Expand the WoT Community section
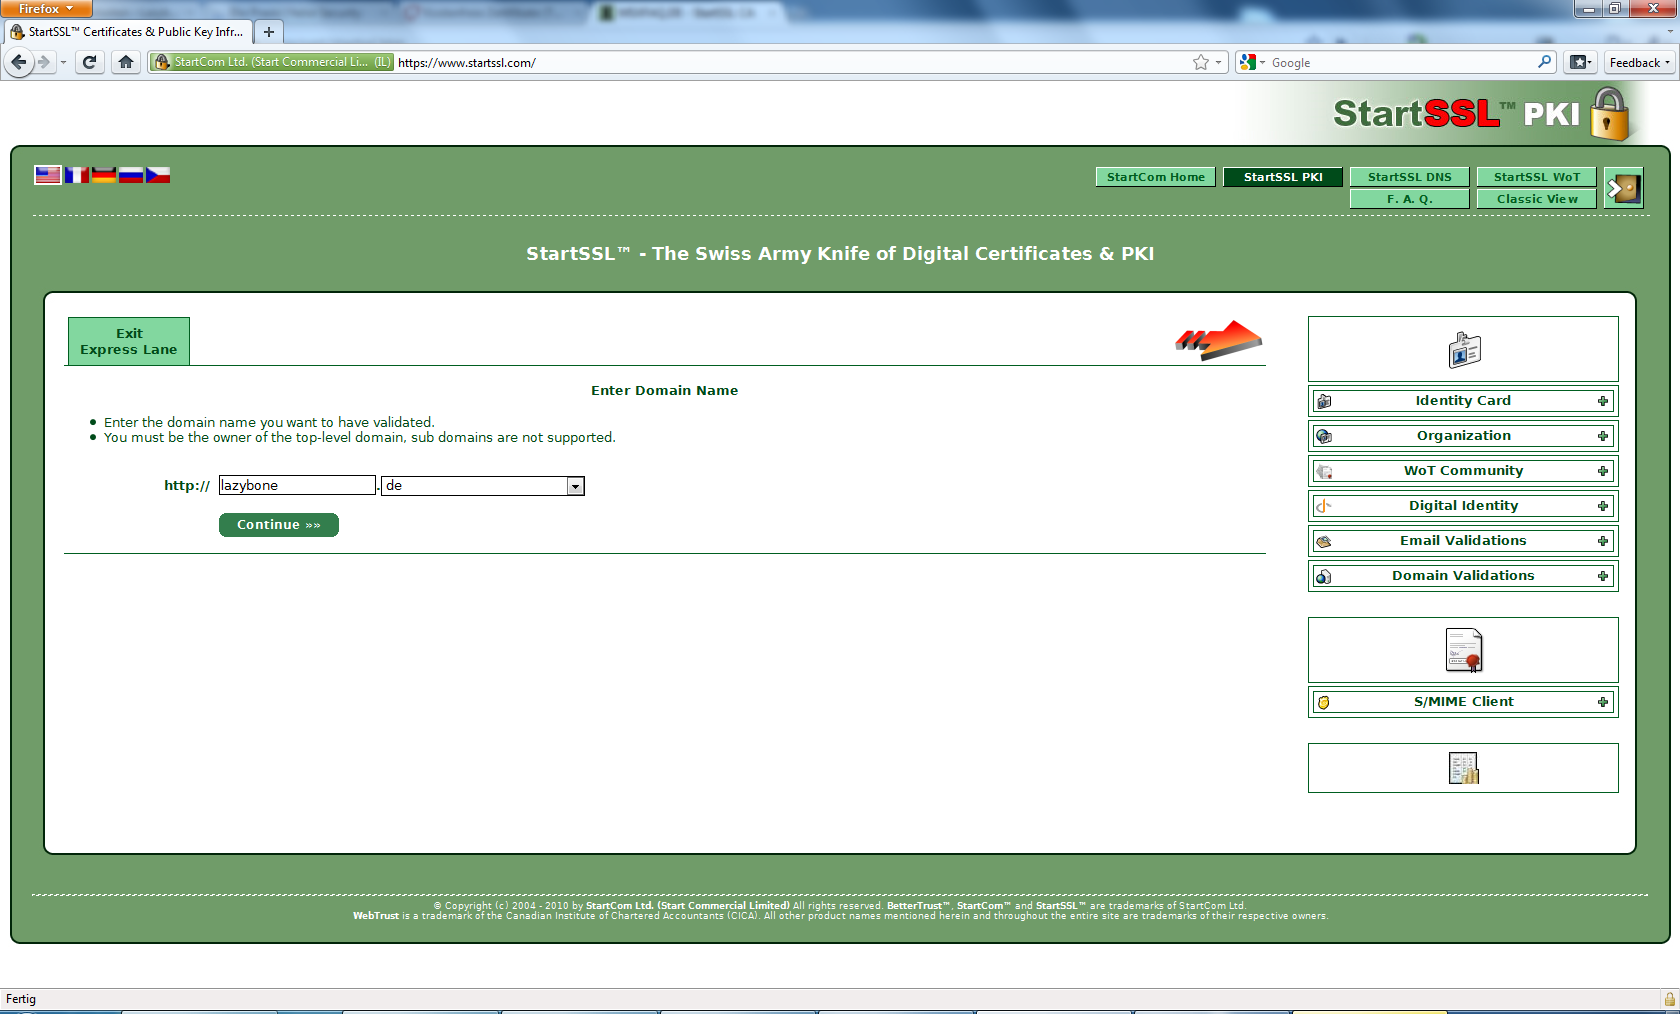Viewport: 1680px width, 1014px height. (x=1603, y=471)
